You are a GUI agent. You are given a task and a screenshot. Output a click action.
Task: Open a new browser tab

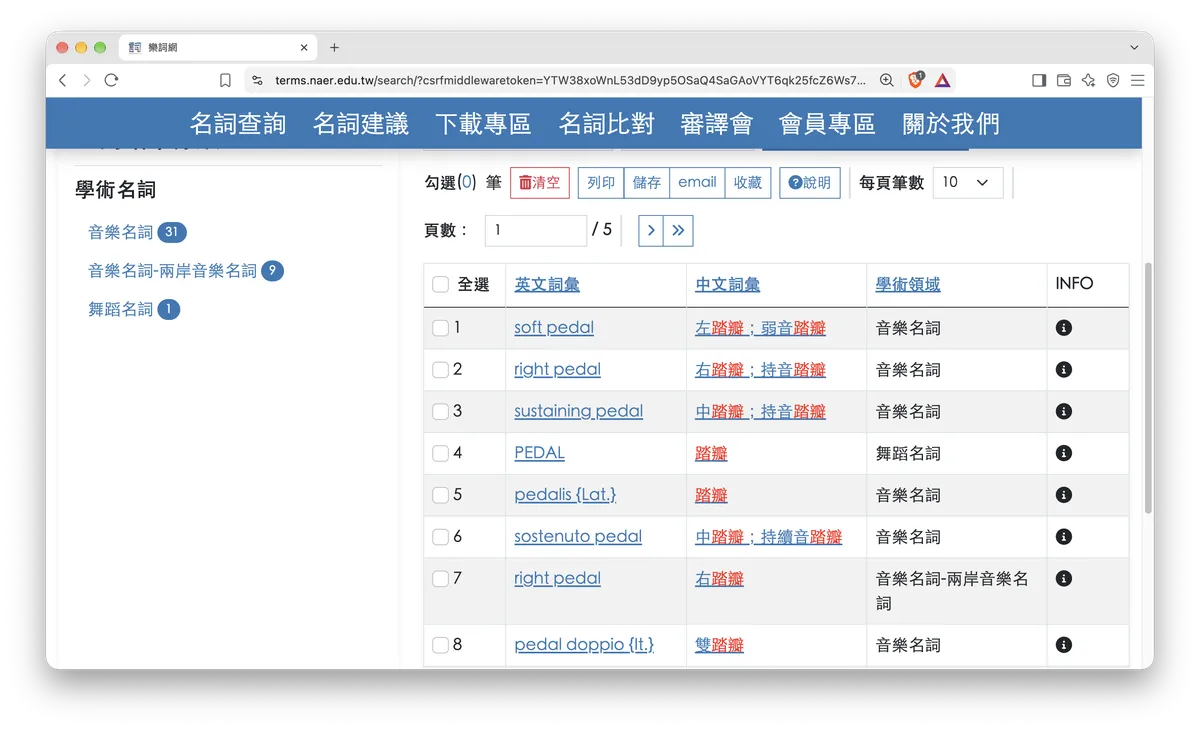(x=334, y=47)
